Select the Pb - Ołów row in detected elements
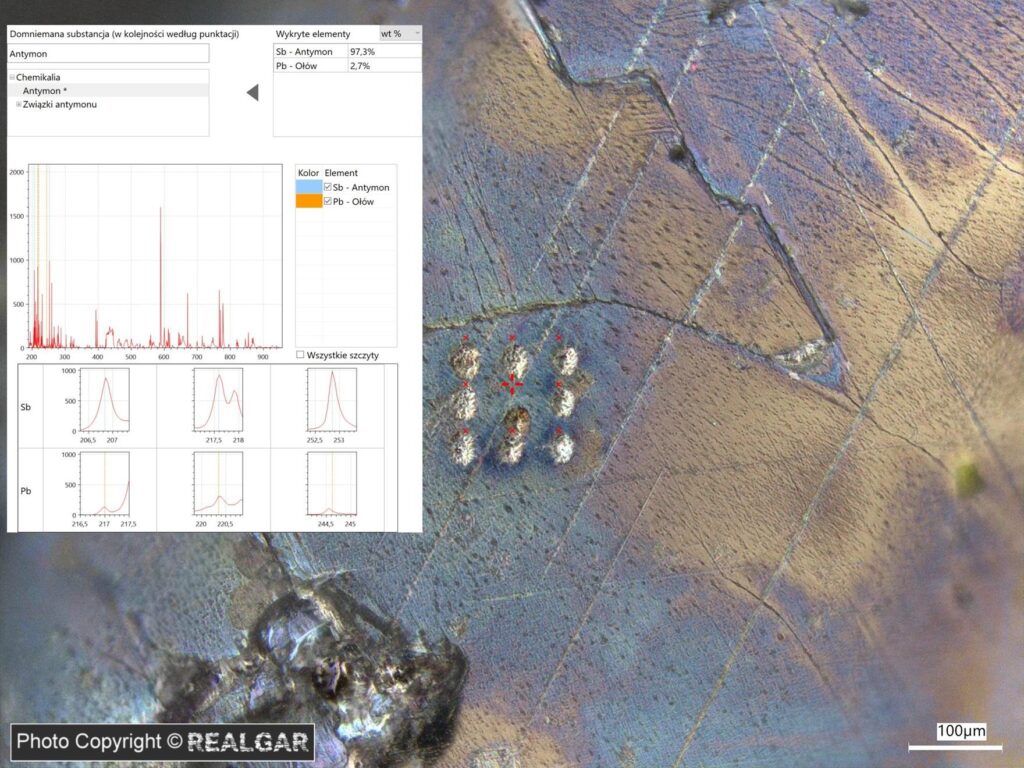The image size is (1024, 768). pos(347,66)
